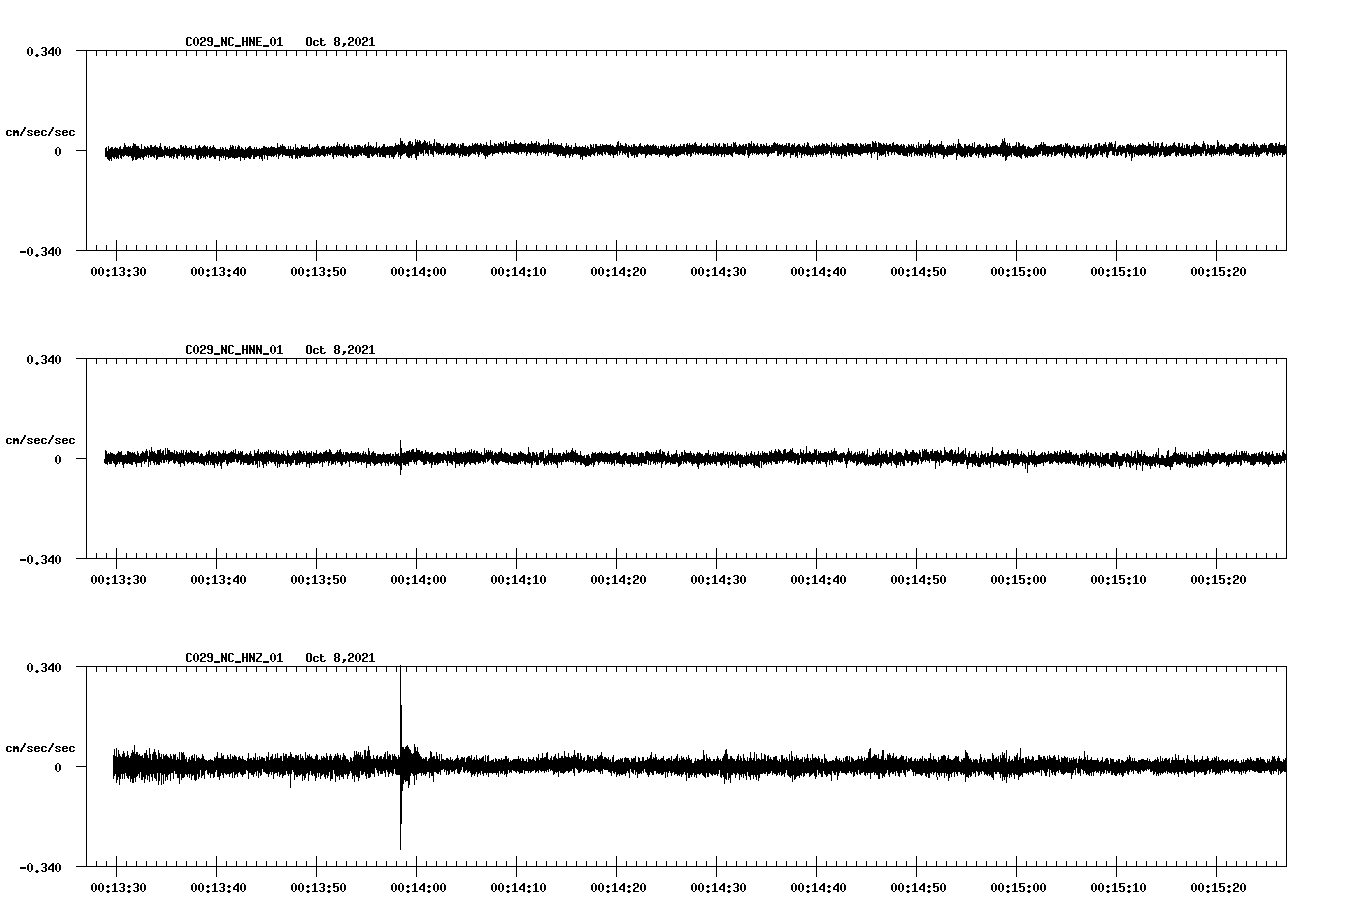Click the -0.340 lower limit on HNE axis
The image size is (1358, 924).
(40, 251)
